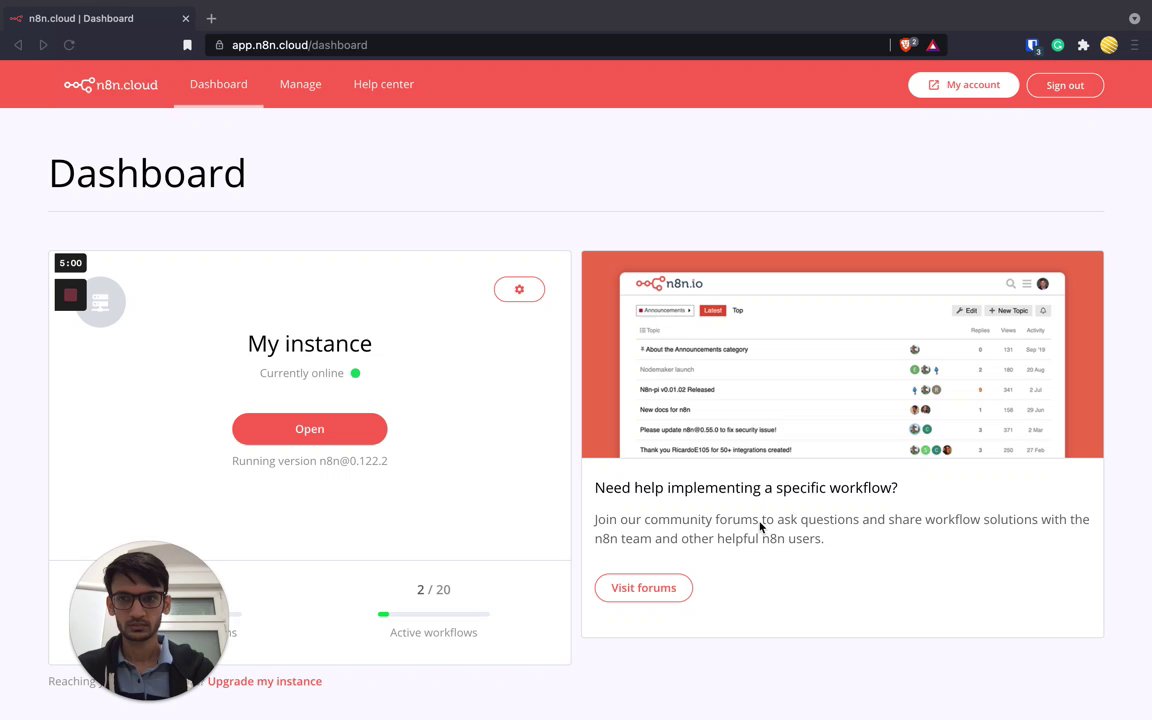Click the Dashboard page heading
1152x720 pixels.
tap(147, 173)
